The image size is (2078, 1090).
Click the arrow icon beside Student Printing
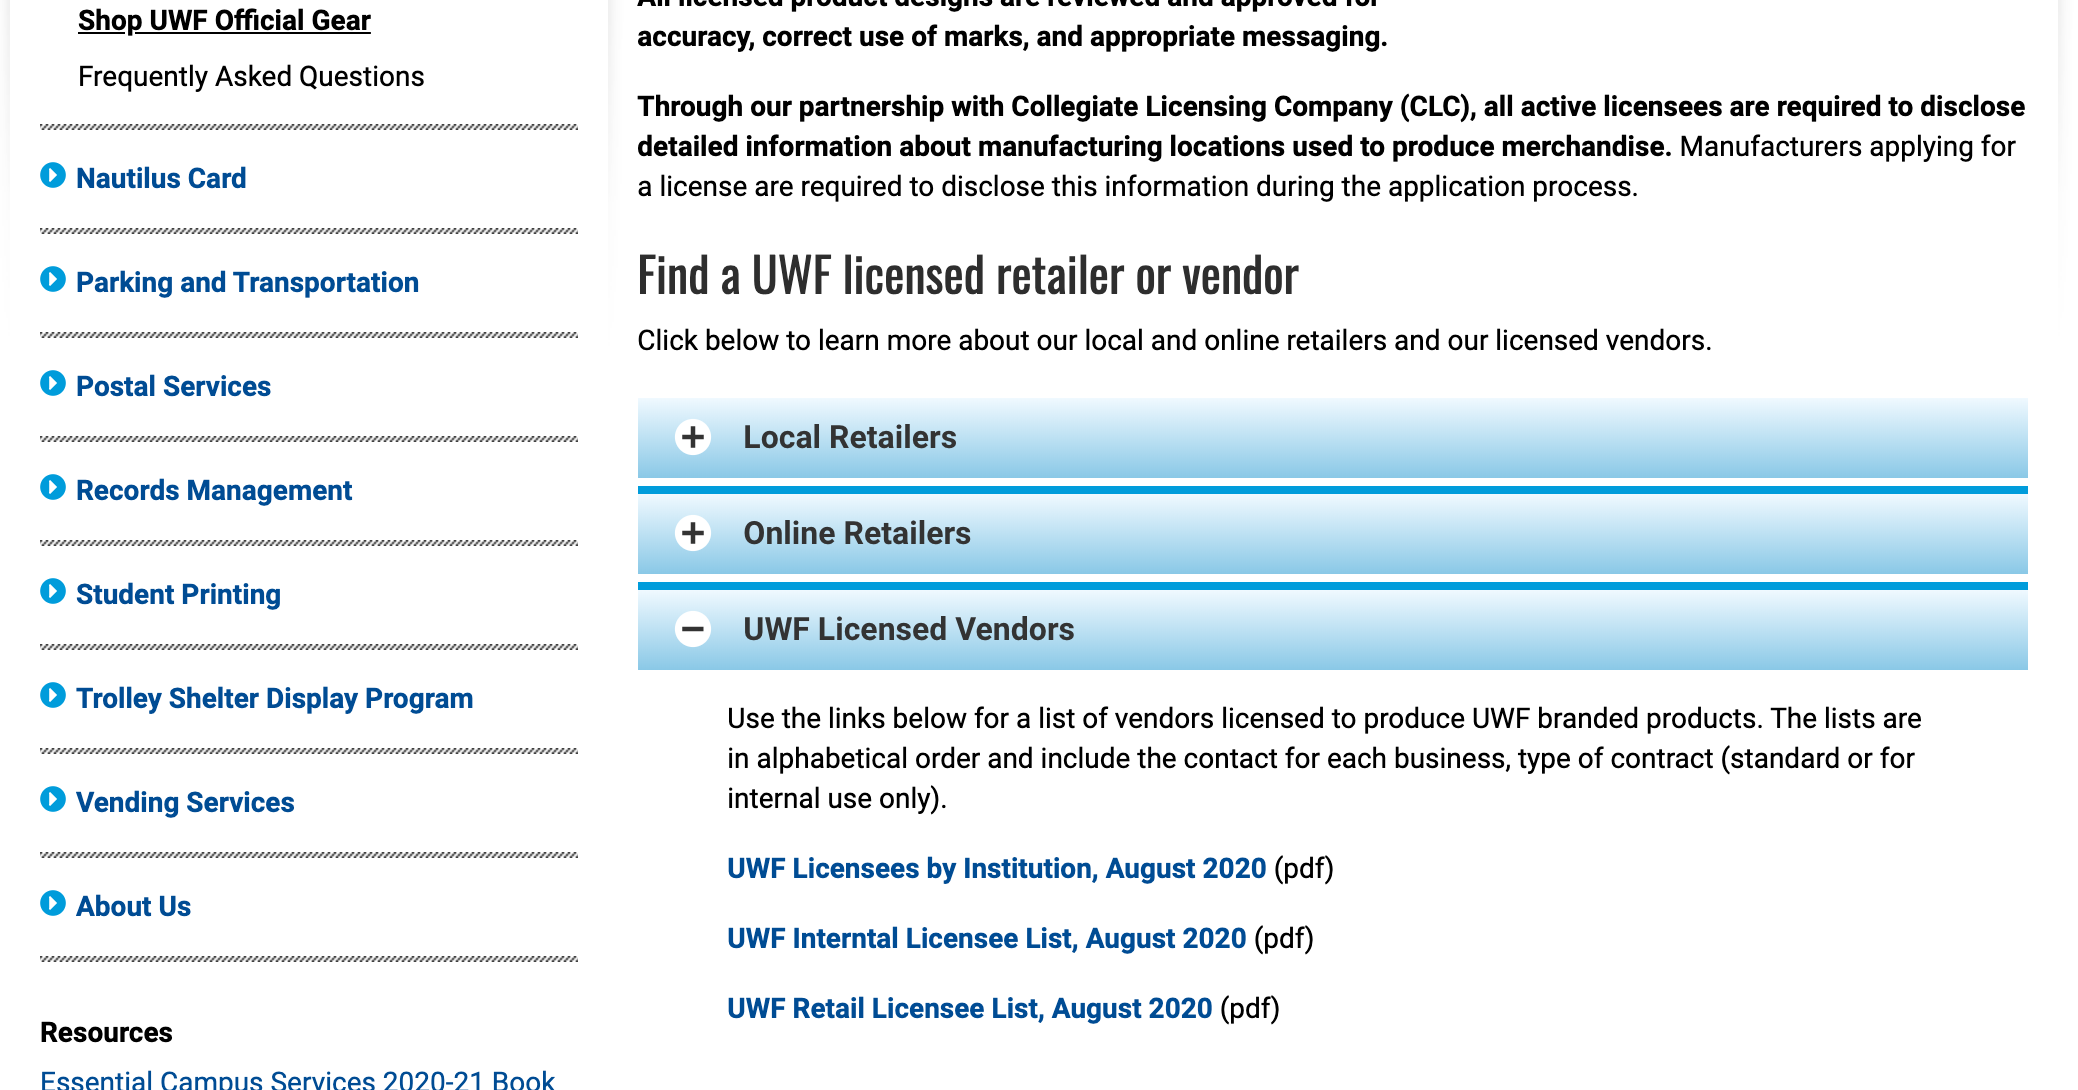tap(53, 592)
